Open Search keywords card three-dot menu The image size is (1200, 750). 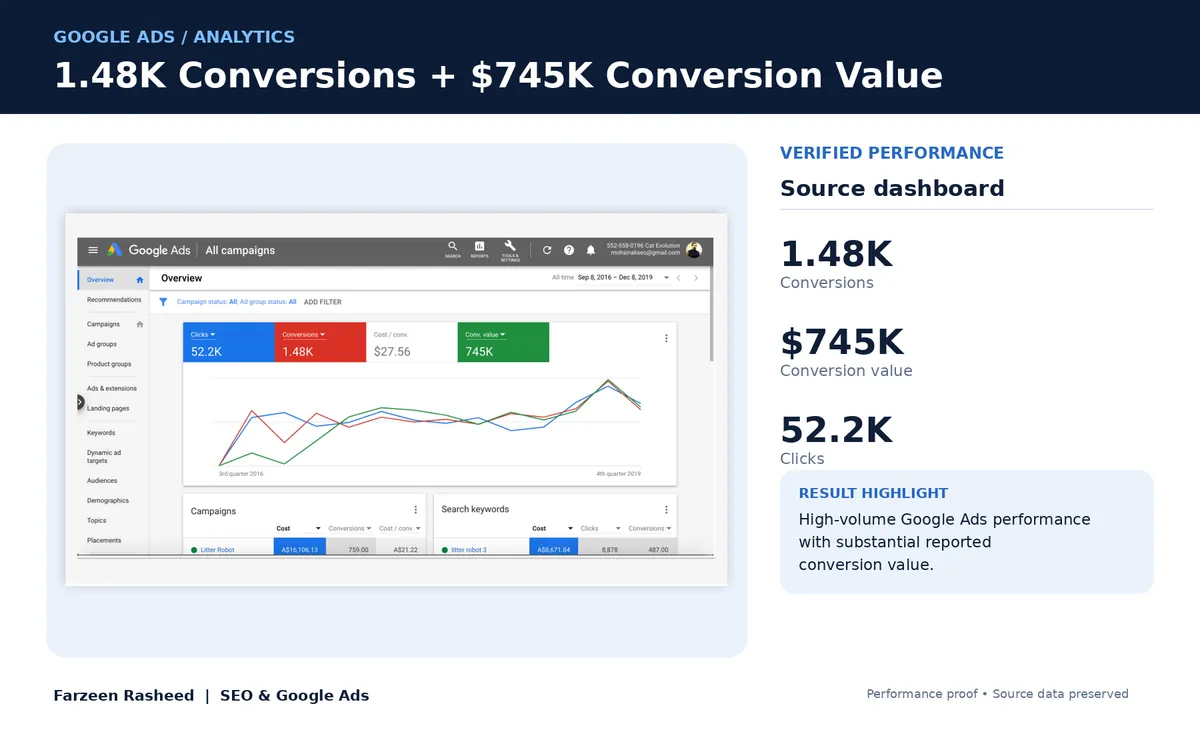coord(666,509)
